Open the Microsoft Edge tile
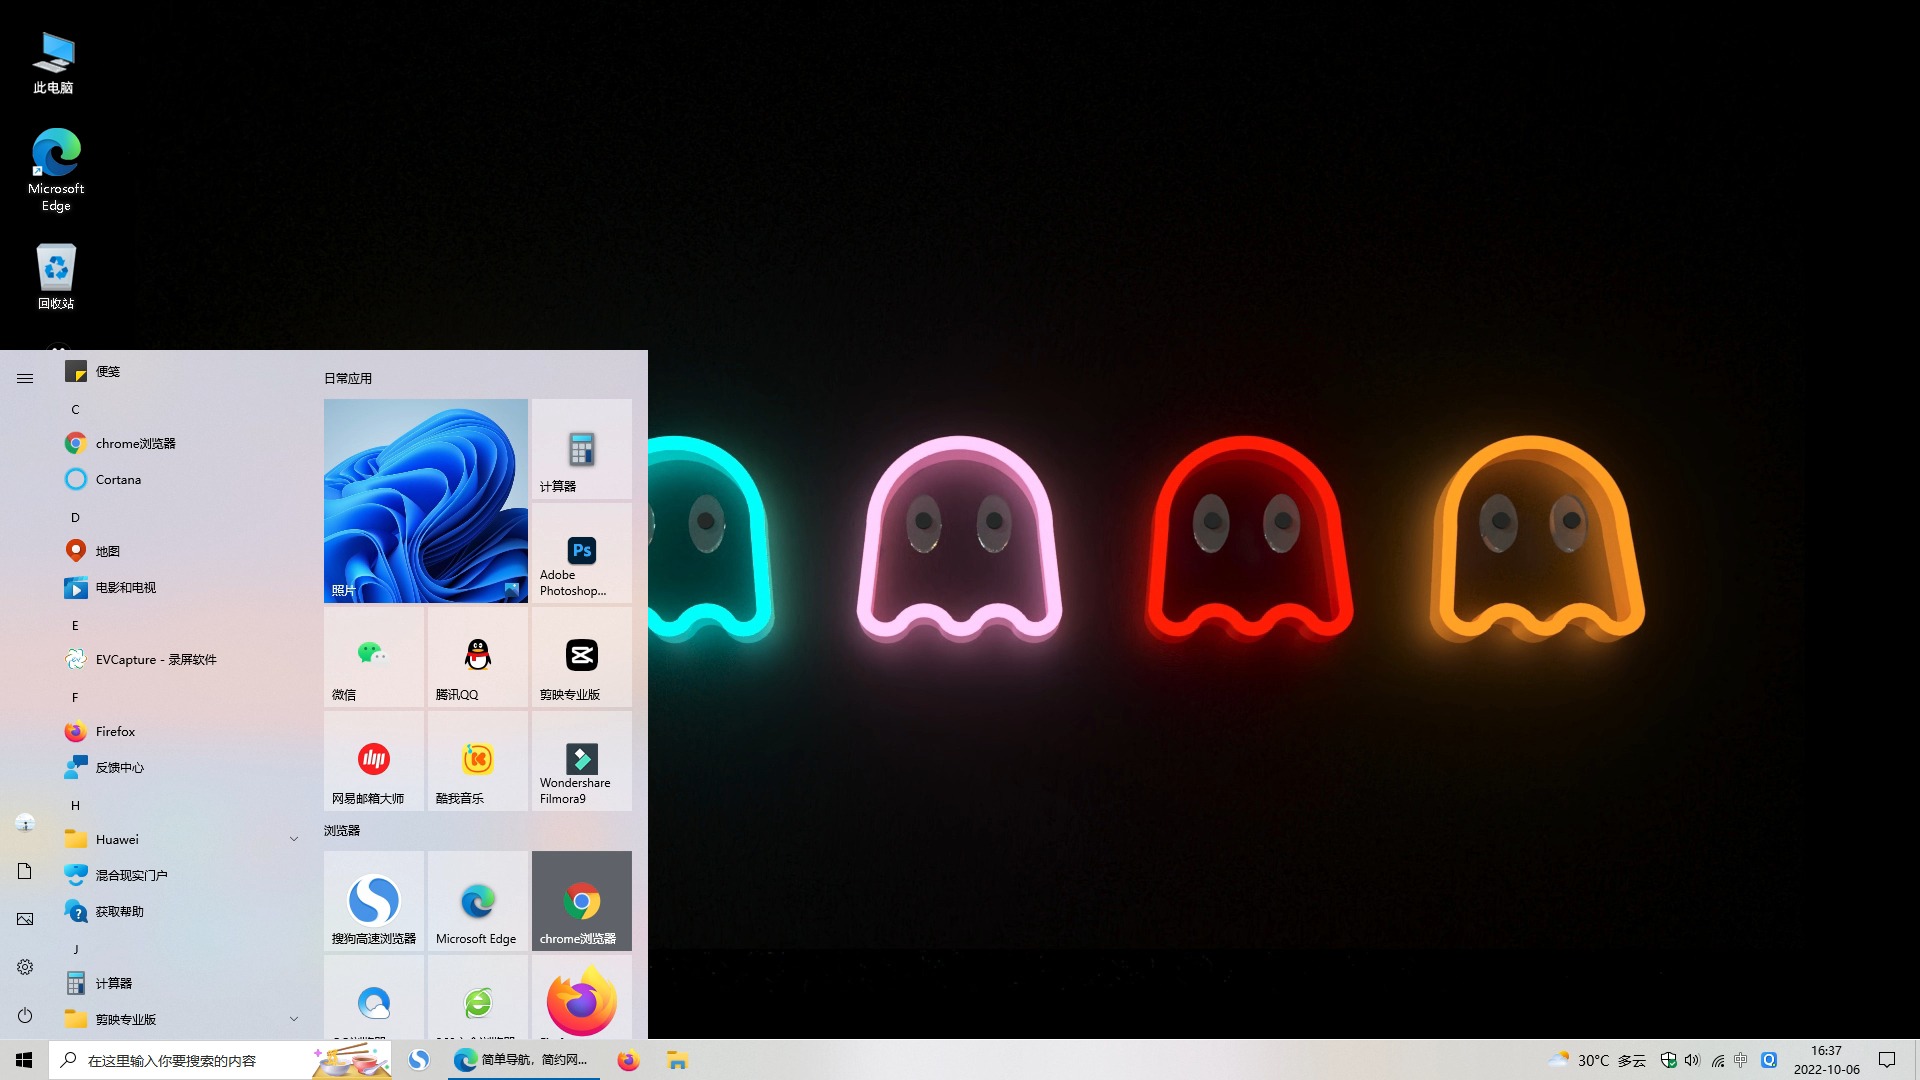This screenshot has height=1080, width=1920. click(478, 901)
